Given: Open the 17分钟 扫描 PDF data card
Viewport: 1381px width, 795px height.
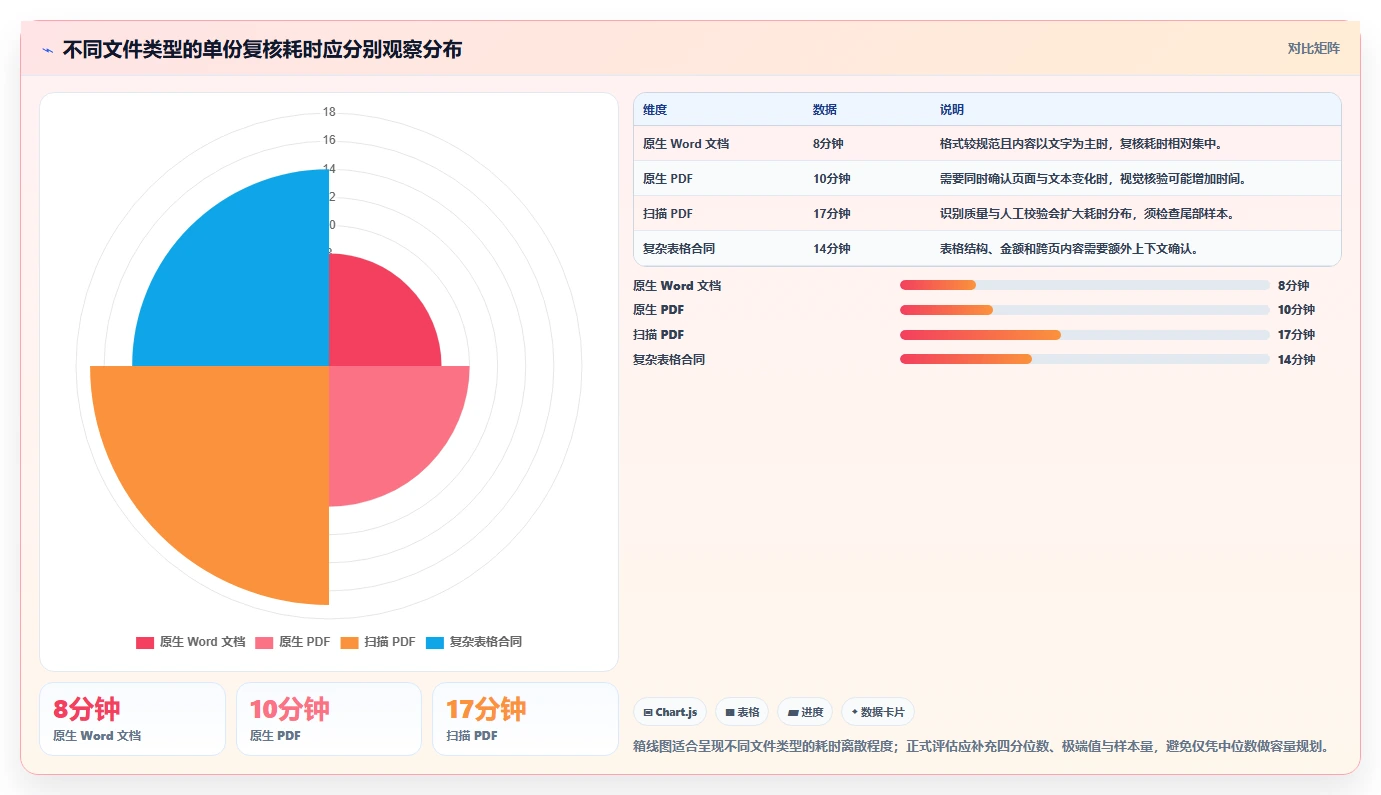Looking at the screenshot, I should 525,719.
